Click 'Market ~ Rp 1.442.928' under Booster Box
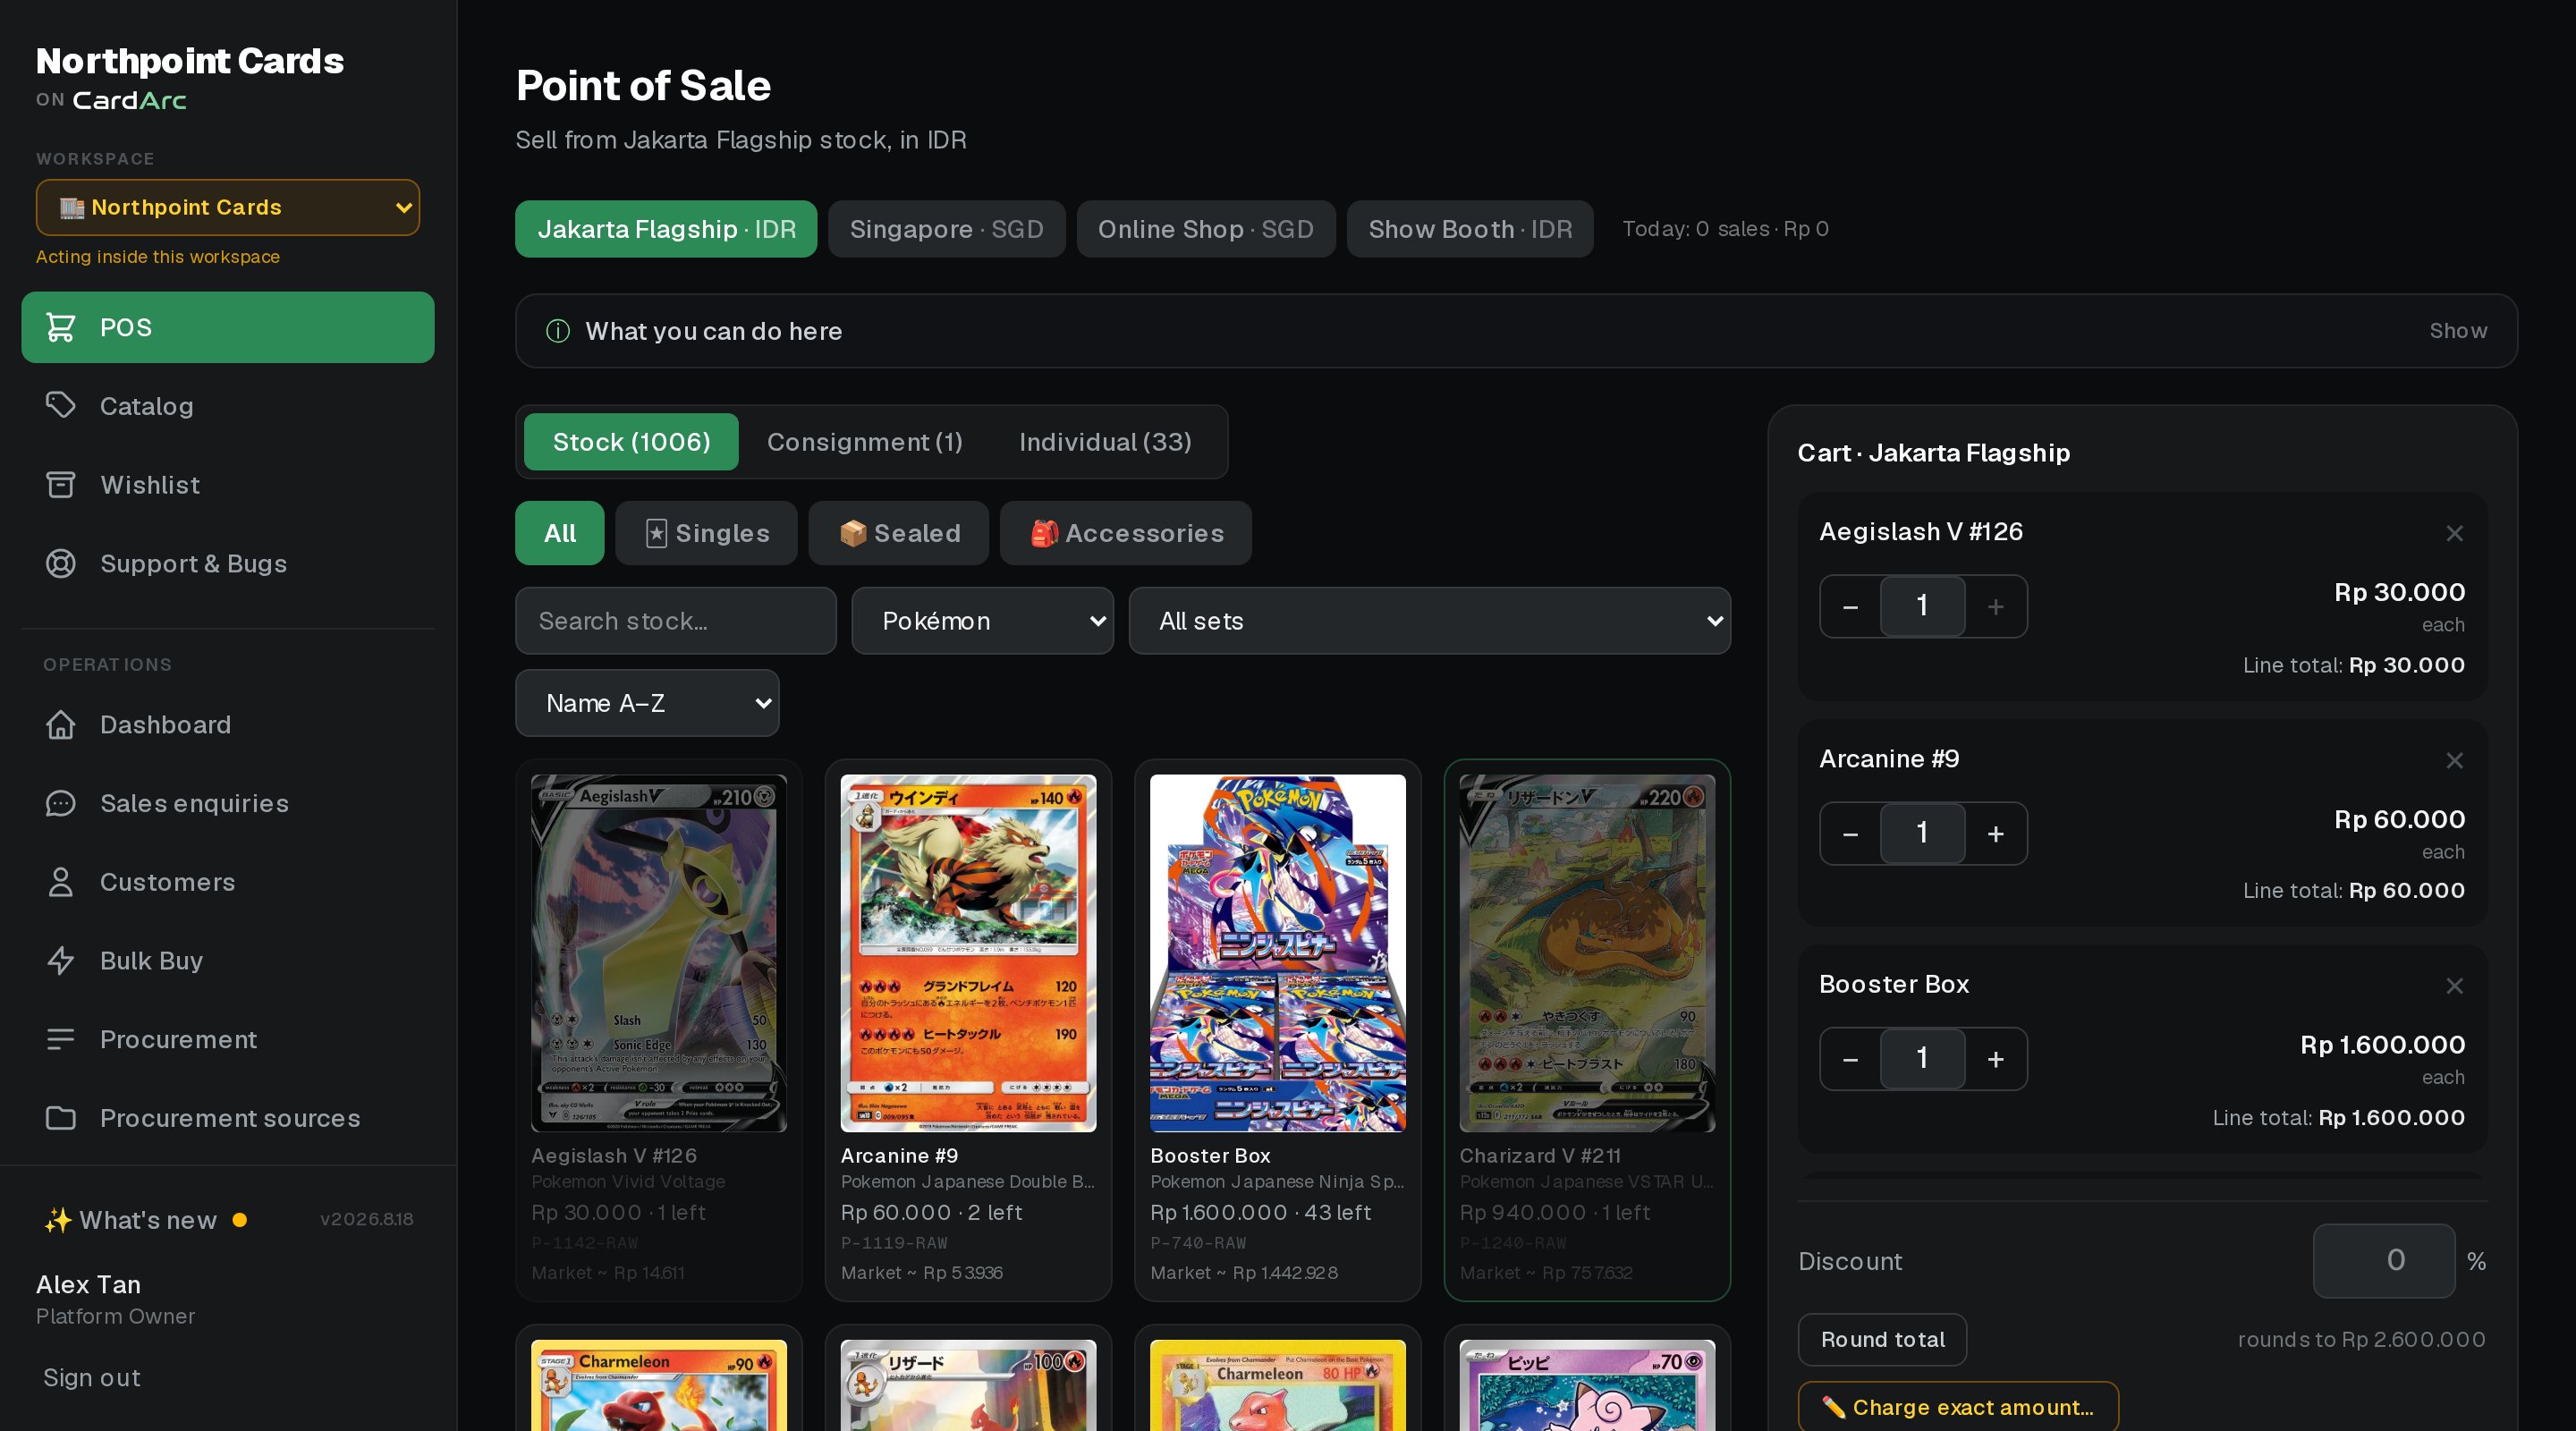 [x=1243, y=1272]
